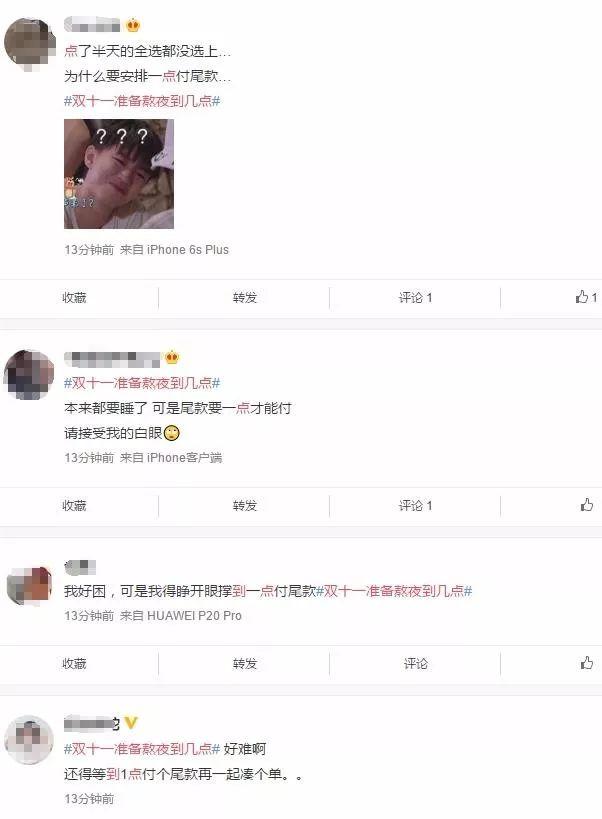Viewport: 602px width, 819px height.
Task: Click blurred username of third post
Action: pyautogui.click(x=80, y=567)
